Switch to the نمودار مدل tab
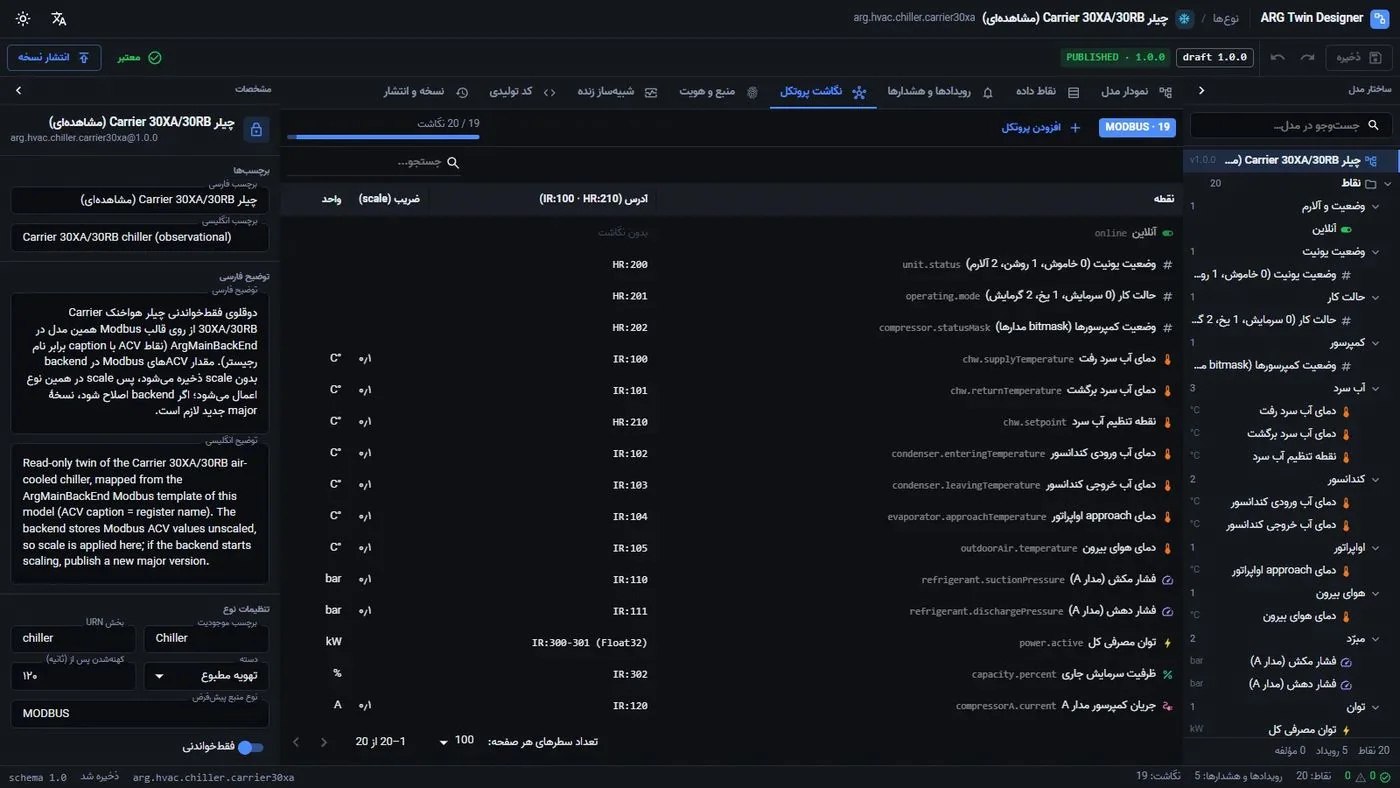This screenshot has width=1400, height=788. coord(1136,92)
